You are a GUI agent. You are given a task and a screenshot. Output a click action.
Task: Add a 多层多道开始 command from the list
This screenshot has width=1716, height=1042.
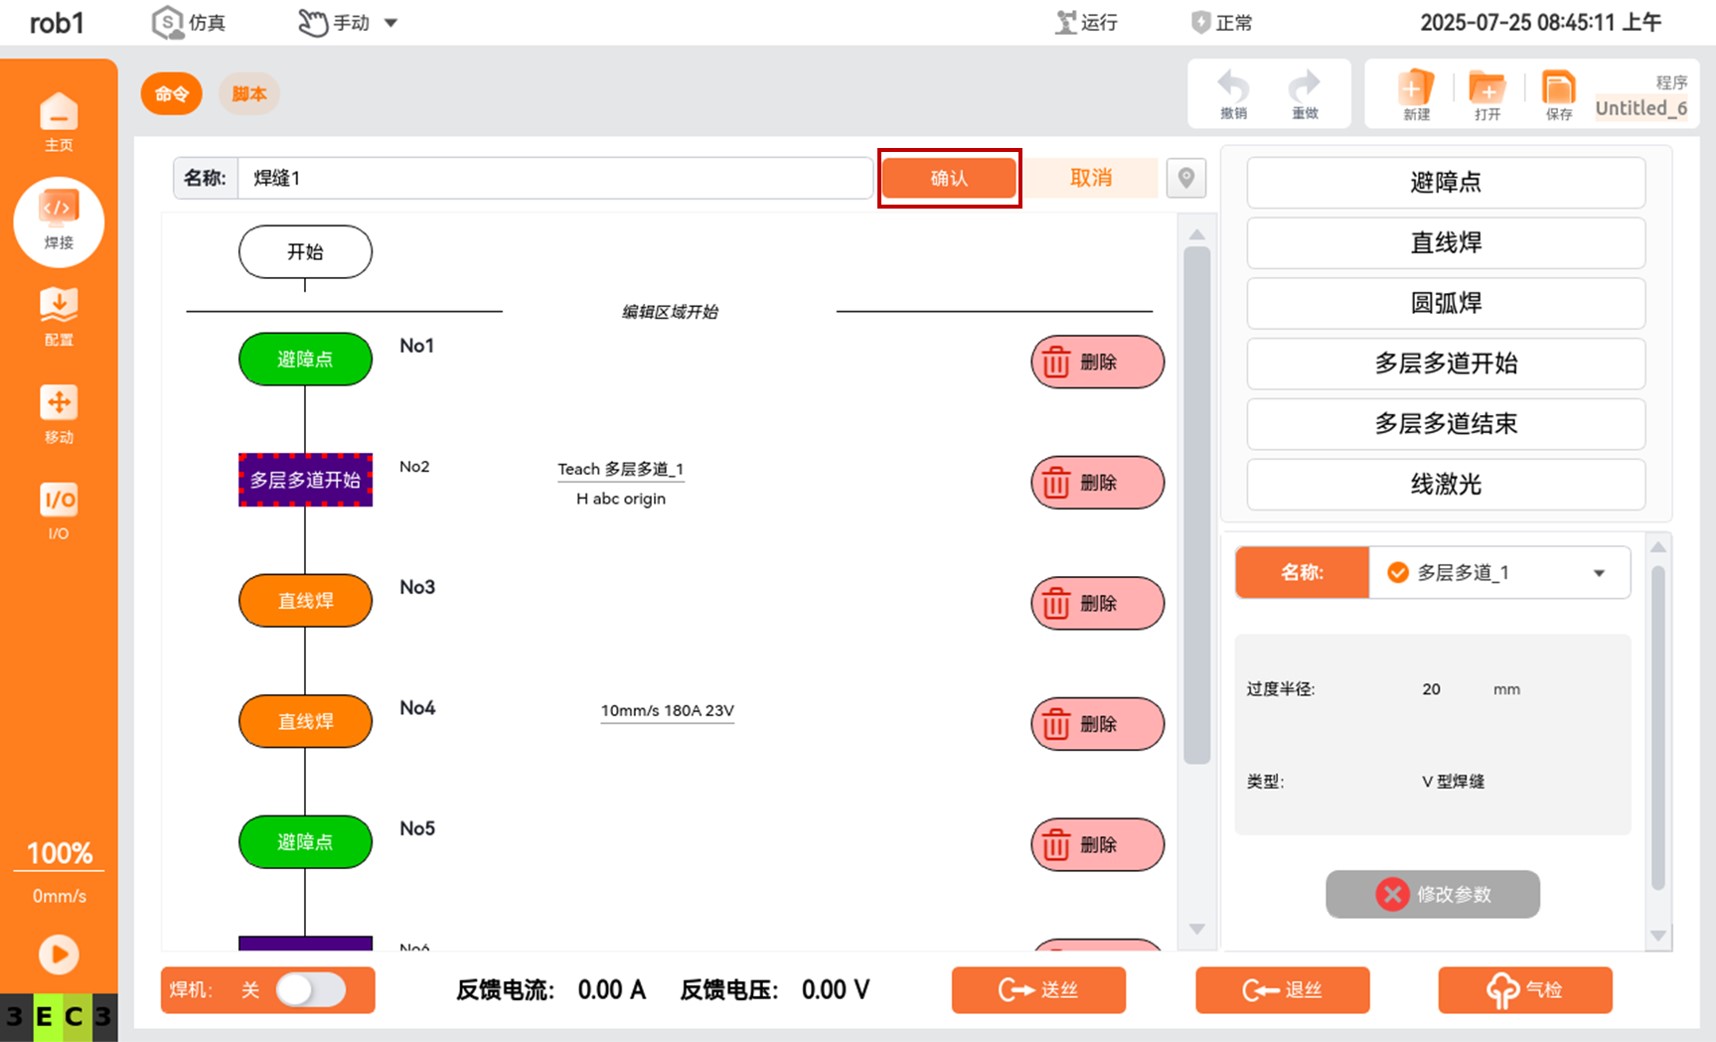pos(1445,363)
